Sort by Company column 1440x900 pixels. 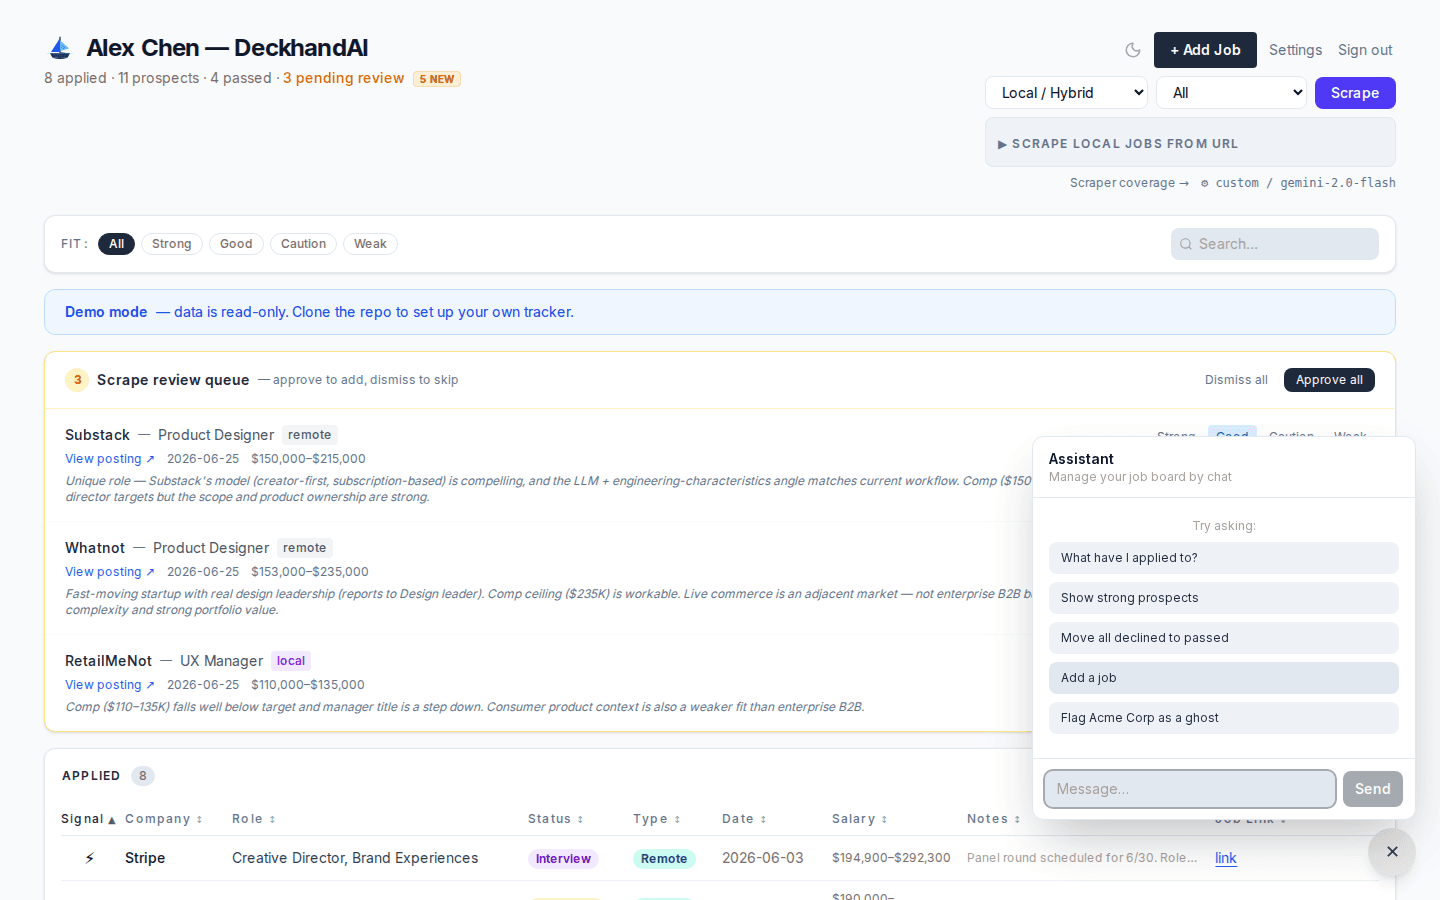[x=164, y=819]
